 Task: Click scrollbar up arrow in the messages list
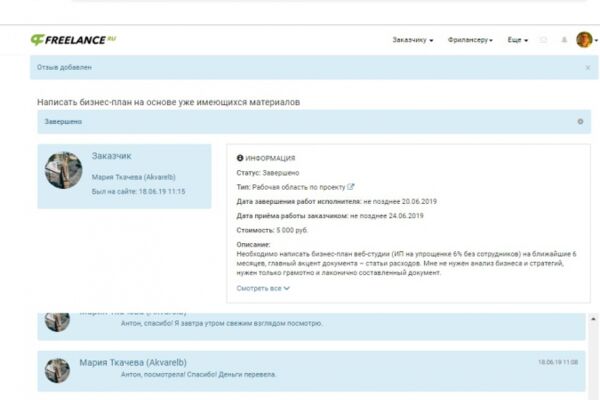593,318
